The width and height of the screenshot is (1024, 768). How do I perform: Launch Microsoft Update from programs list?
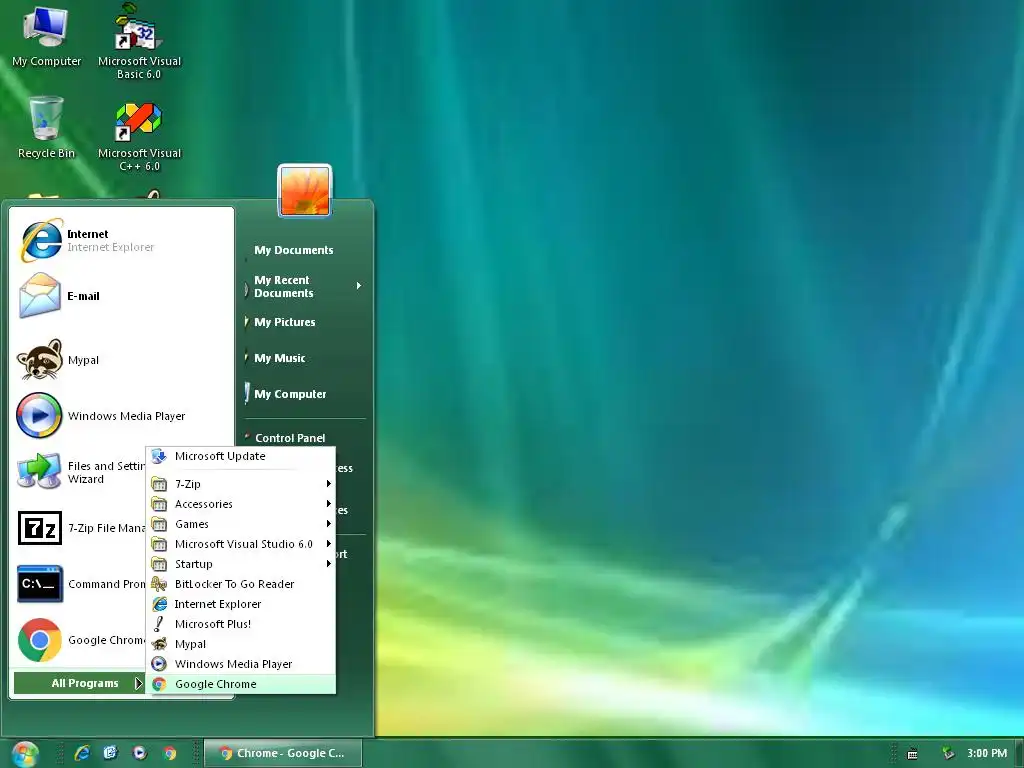pyautogui.click(x=241, y=456)
